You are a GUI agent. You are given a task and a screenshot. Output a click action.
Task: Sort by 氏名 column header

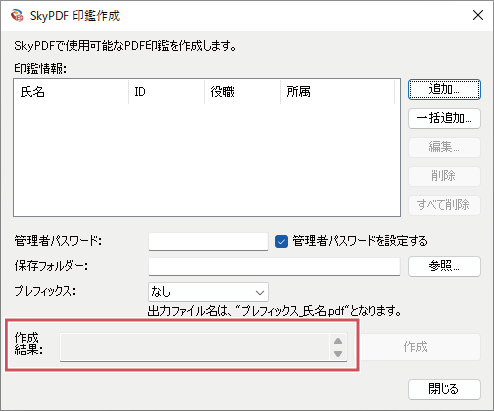[71, 92]
